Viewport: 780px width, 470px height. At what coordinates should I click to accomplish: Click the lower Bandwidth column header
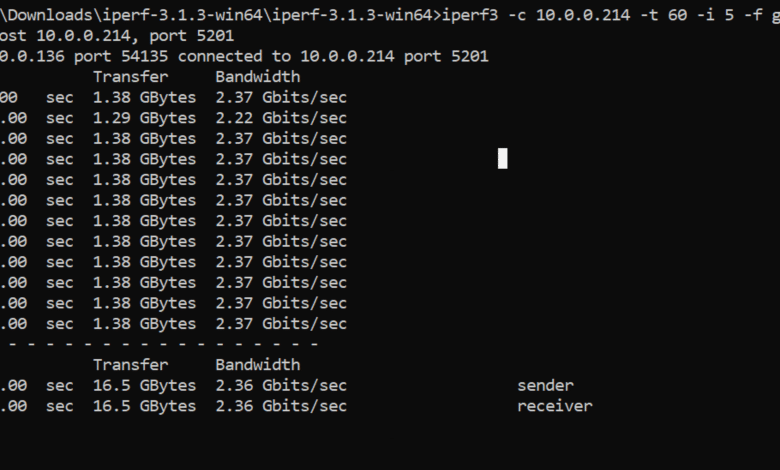[258, 365]
